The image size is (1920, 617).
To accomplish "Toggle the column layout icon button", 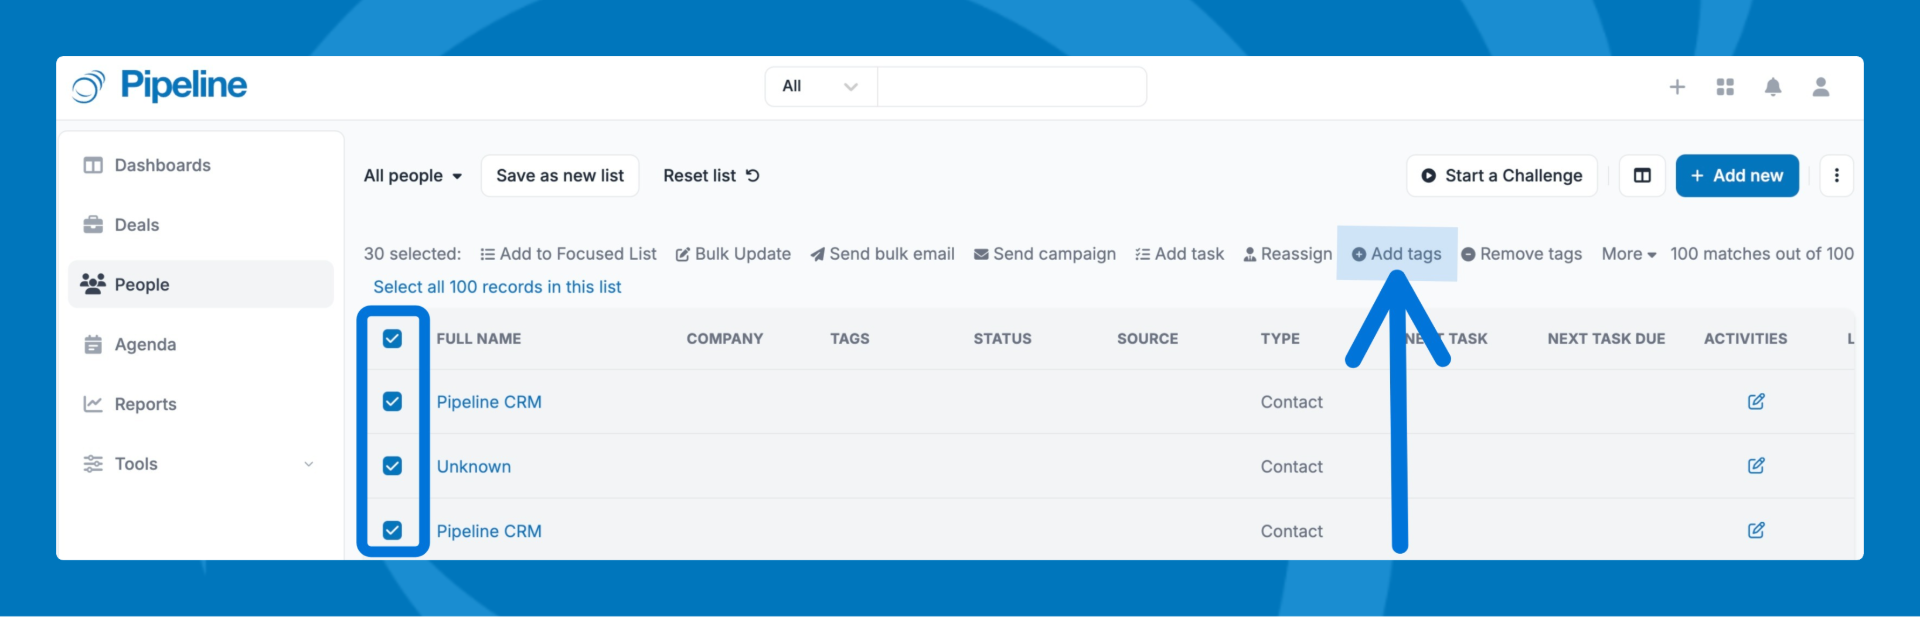I will tap(1642, 176).
